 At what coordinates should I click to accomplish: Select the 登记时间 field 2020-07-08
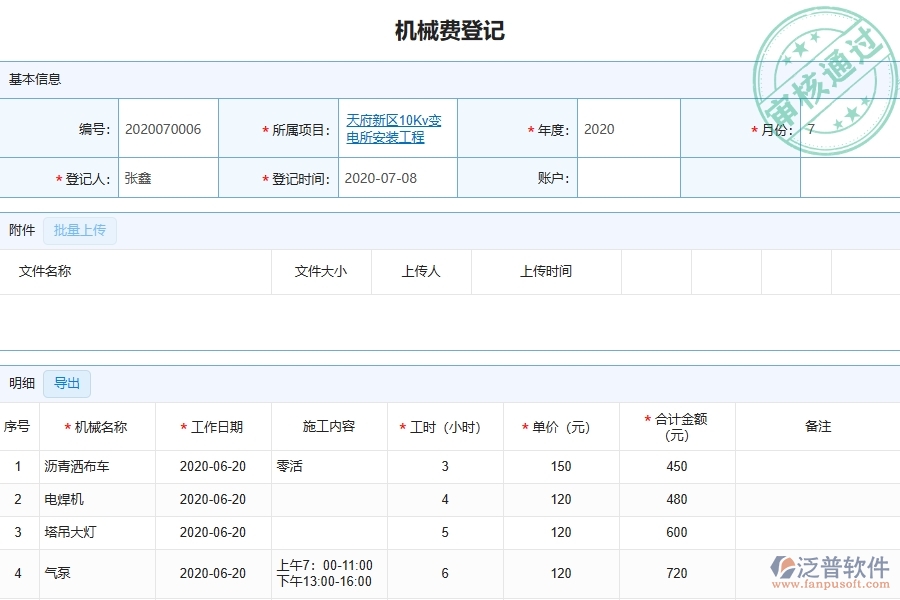pyautogui.click(x=380, y=179)
